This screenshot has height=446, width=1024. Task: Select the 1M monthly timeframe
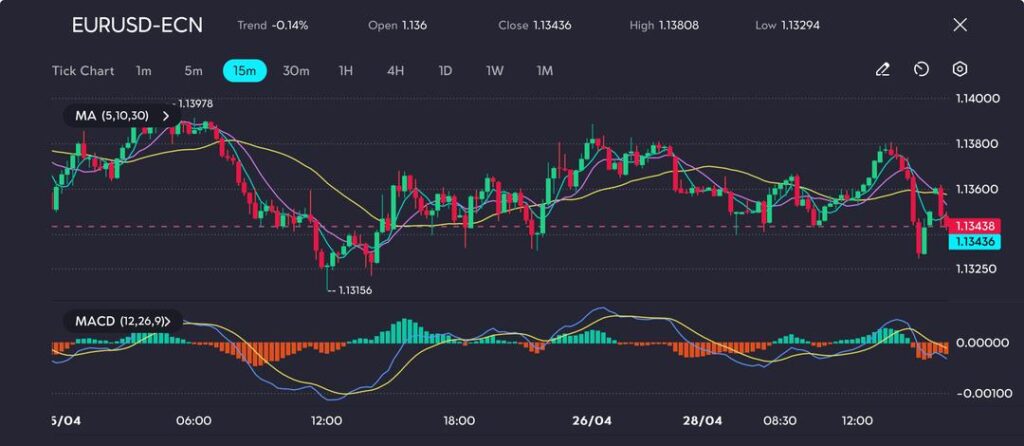545,71
